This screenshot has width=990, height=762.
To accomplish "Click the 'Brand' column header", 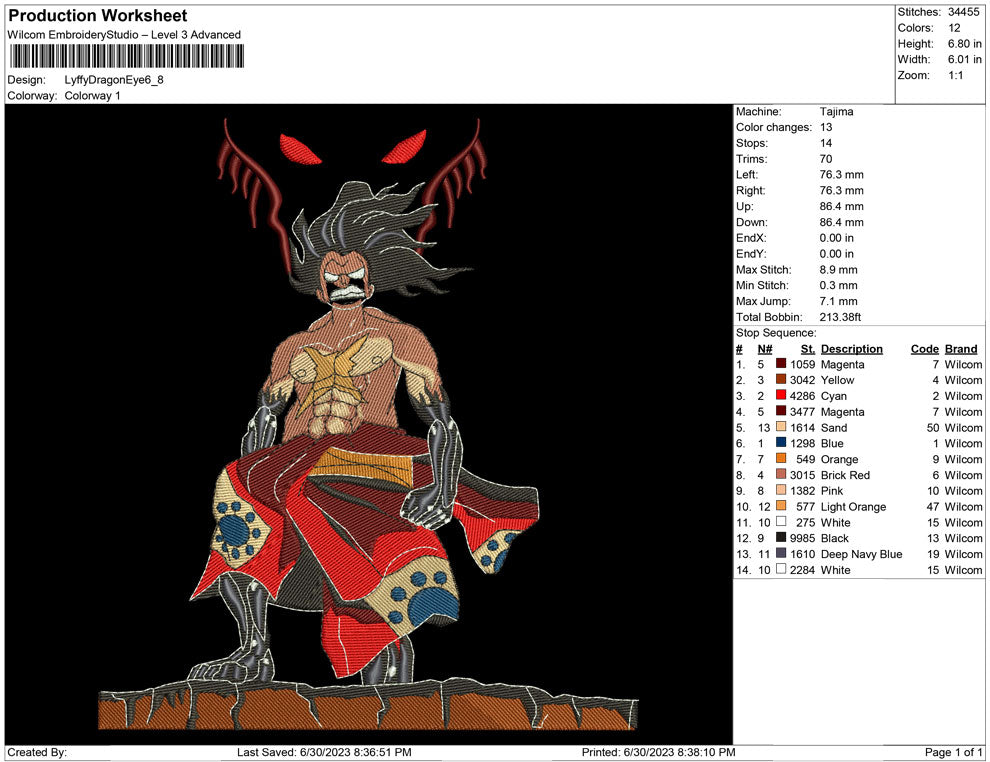I will tap(961, 348).
